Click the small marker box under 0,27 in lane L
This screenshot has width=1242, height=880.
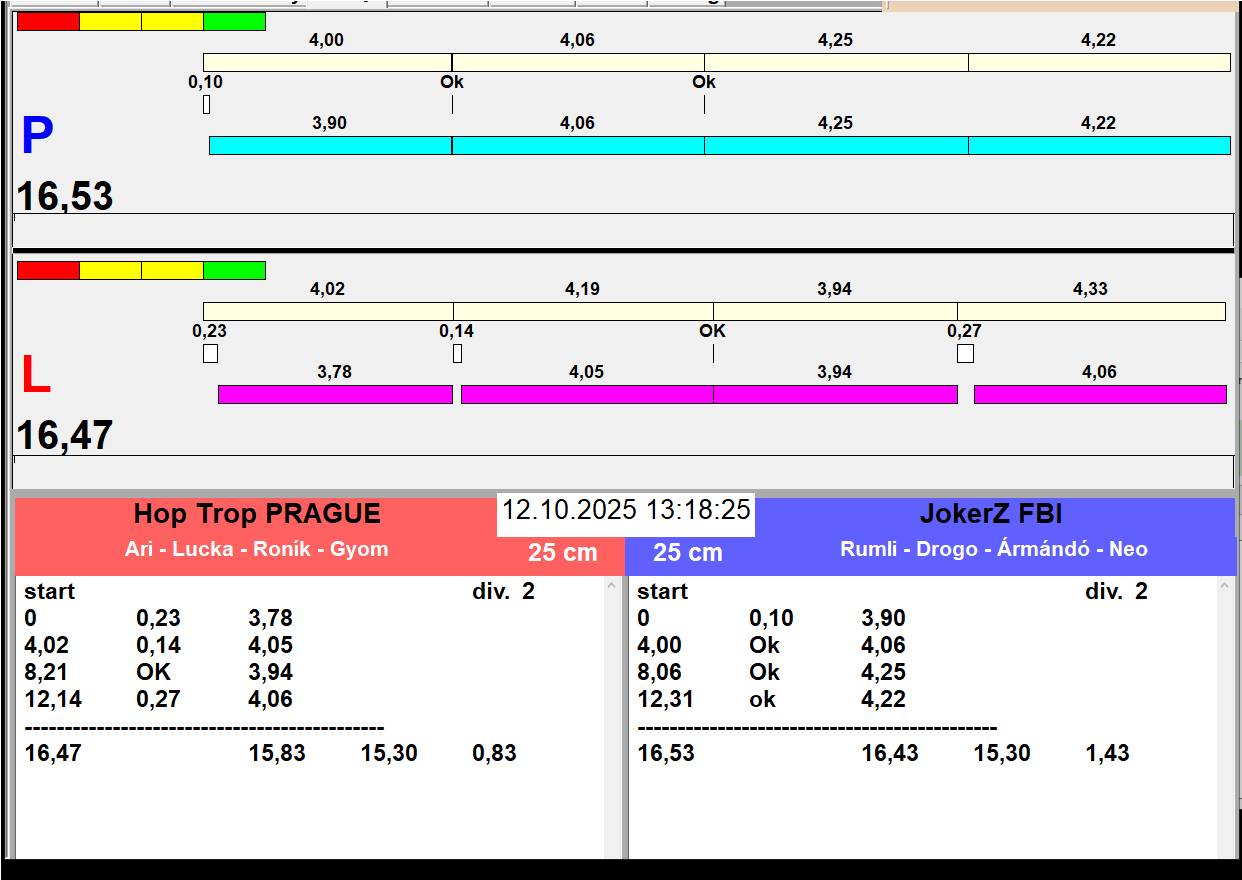(965, 353)
